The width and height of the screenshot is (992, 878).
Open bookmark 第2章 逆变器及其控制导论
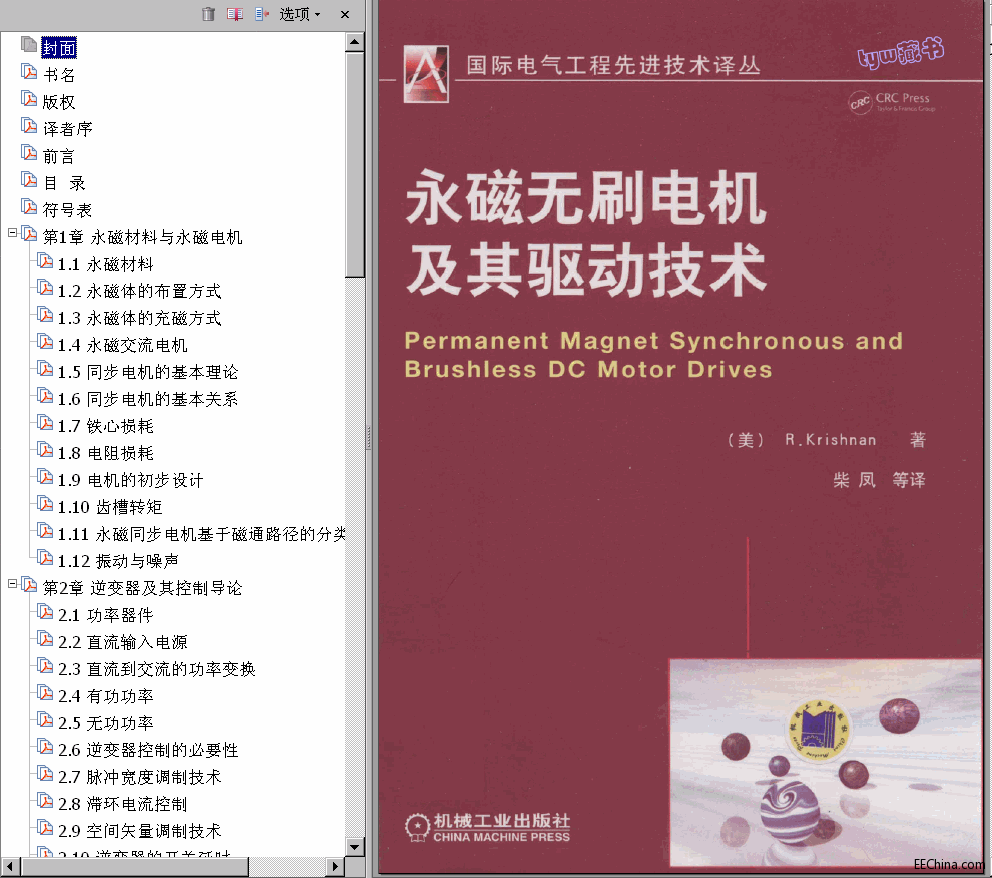[x=142, y=588]
